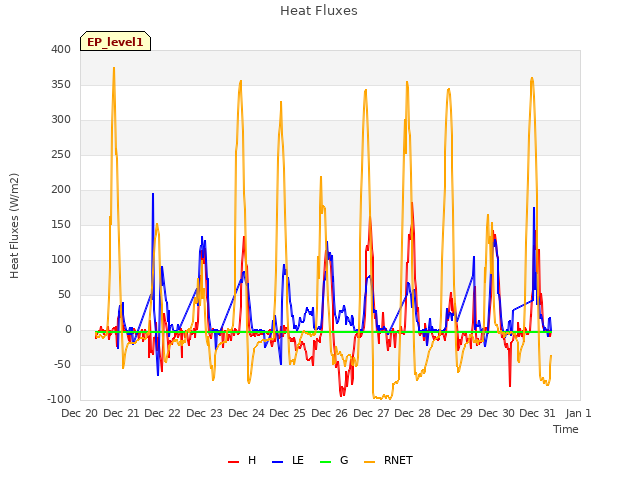The width and height of the screenshot is (640, 480).
Task: Toggle the G series legend entry
Action: 334,460
